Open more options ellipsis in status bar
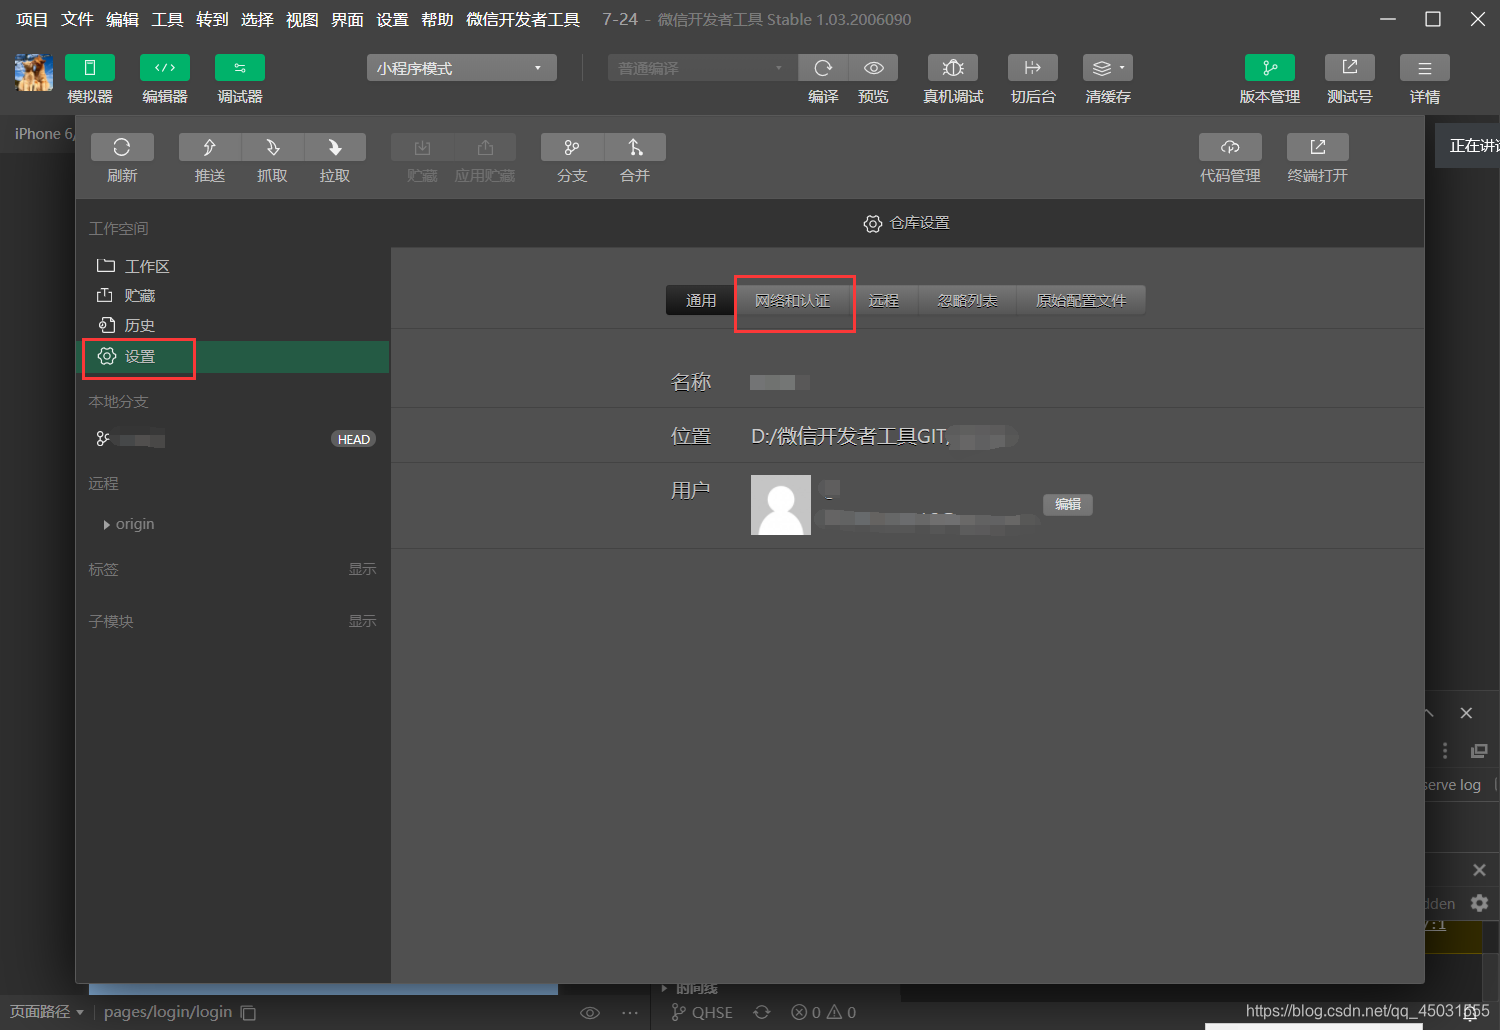 point(629,1013)
